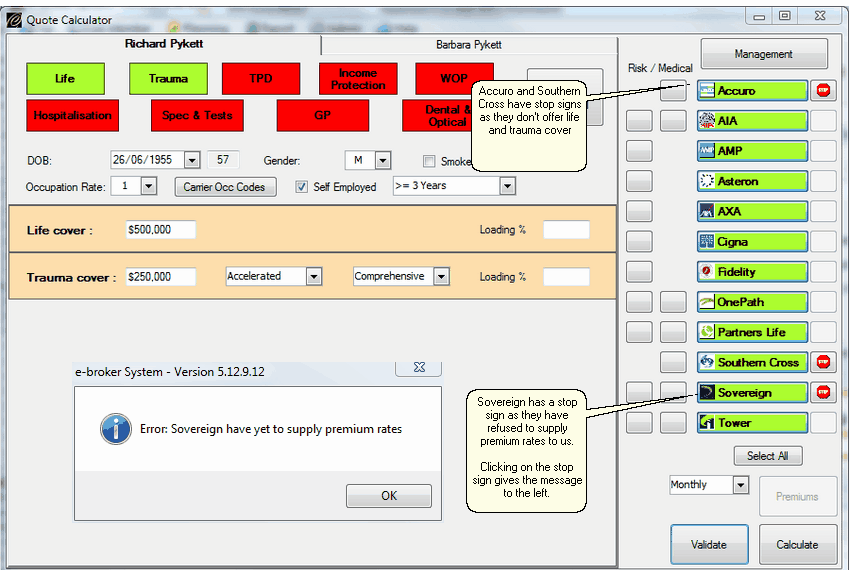Click the stop sign next to Accuro
This screenshot has height=570, width=850.
[x=823, y=91]
